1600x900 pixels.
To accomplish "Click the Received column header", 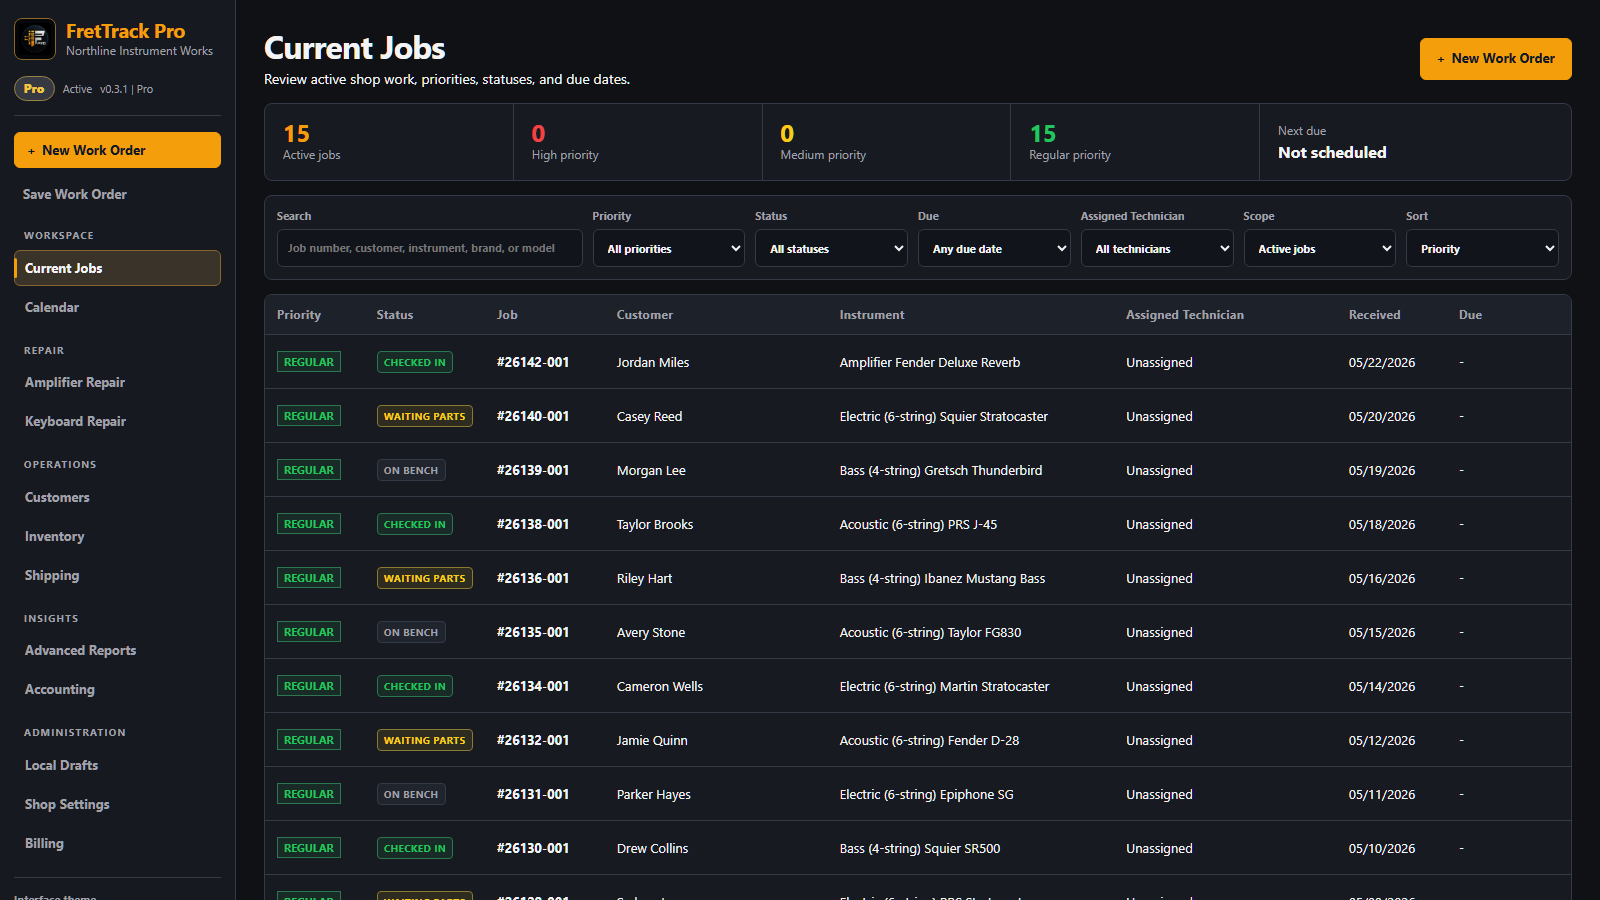I will tap(1374, 315).
